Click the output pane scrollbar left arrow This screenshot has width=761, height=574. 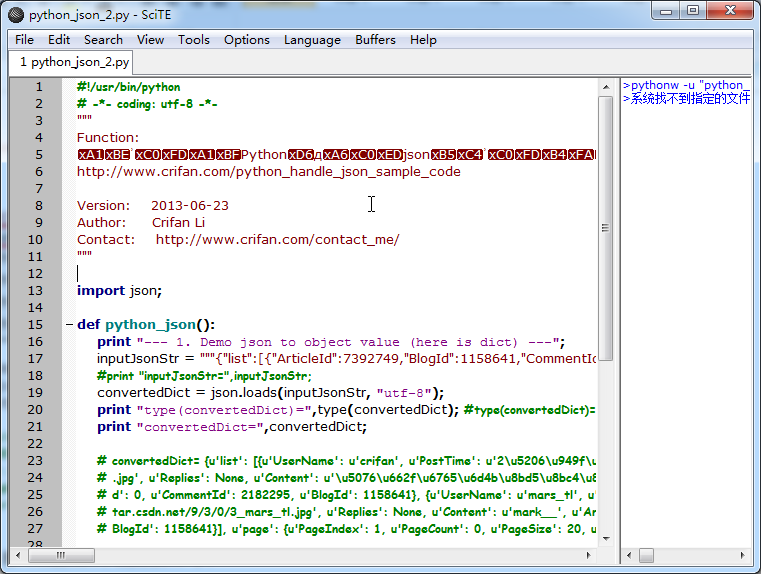click(x=629, y=555)
